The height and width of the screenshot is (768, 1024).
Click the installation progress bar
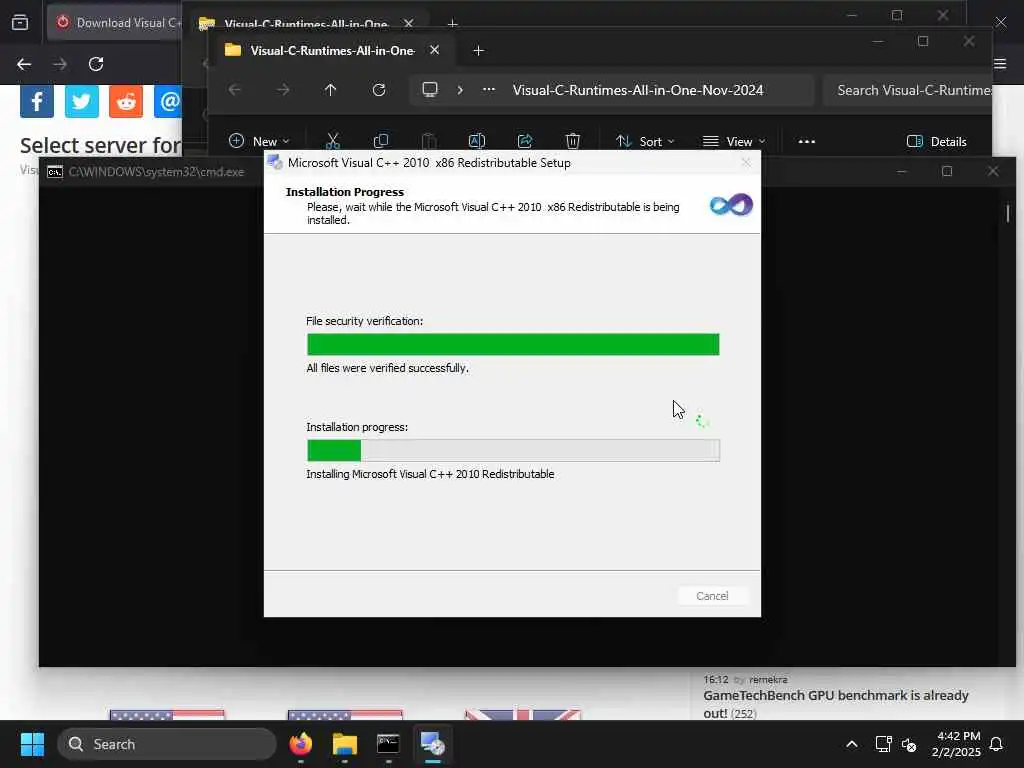pos(513,451)
